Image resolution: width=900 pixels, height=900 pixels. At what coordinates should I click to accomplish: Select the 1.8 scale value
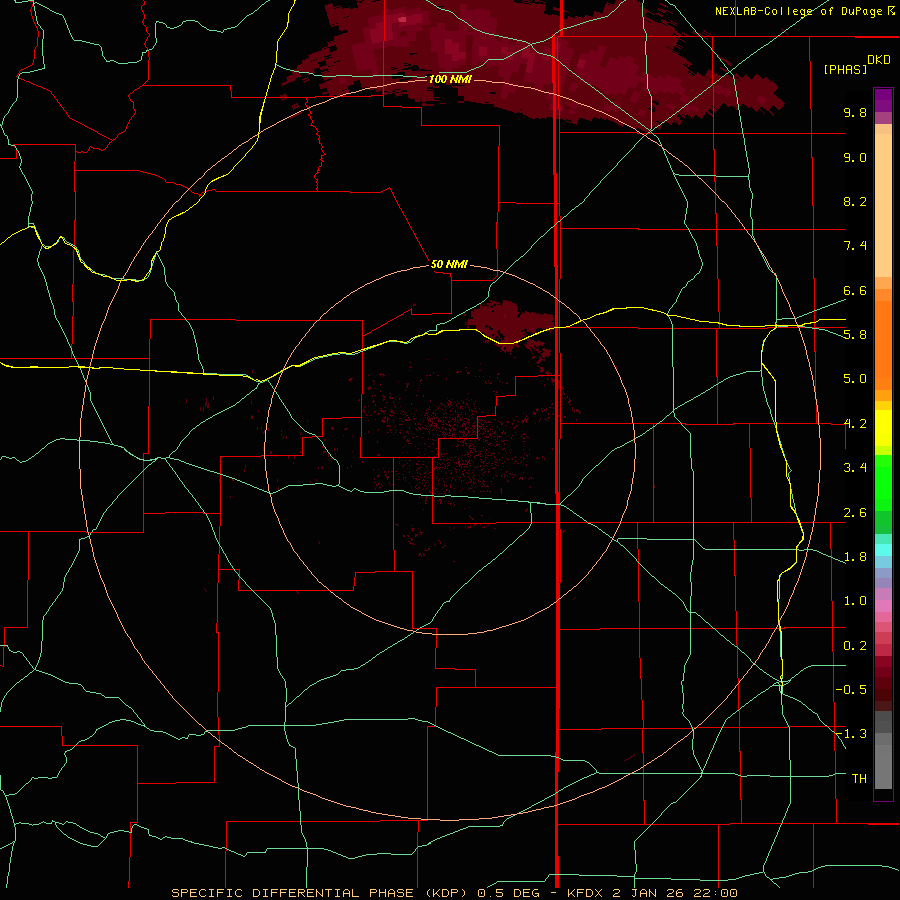[x=855, y=557]
